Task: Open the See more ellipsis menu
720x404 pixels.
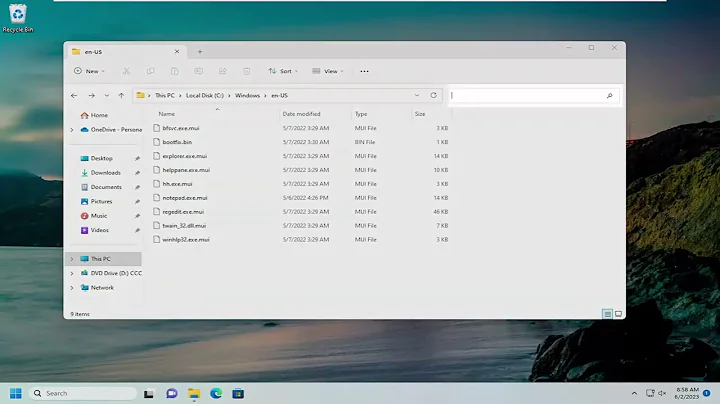Action: point(365,71)
